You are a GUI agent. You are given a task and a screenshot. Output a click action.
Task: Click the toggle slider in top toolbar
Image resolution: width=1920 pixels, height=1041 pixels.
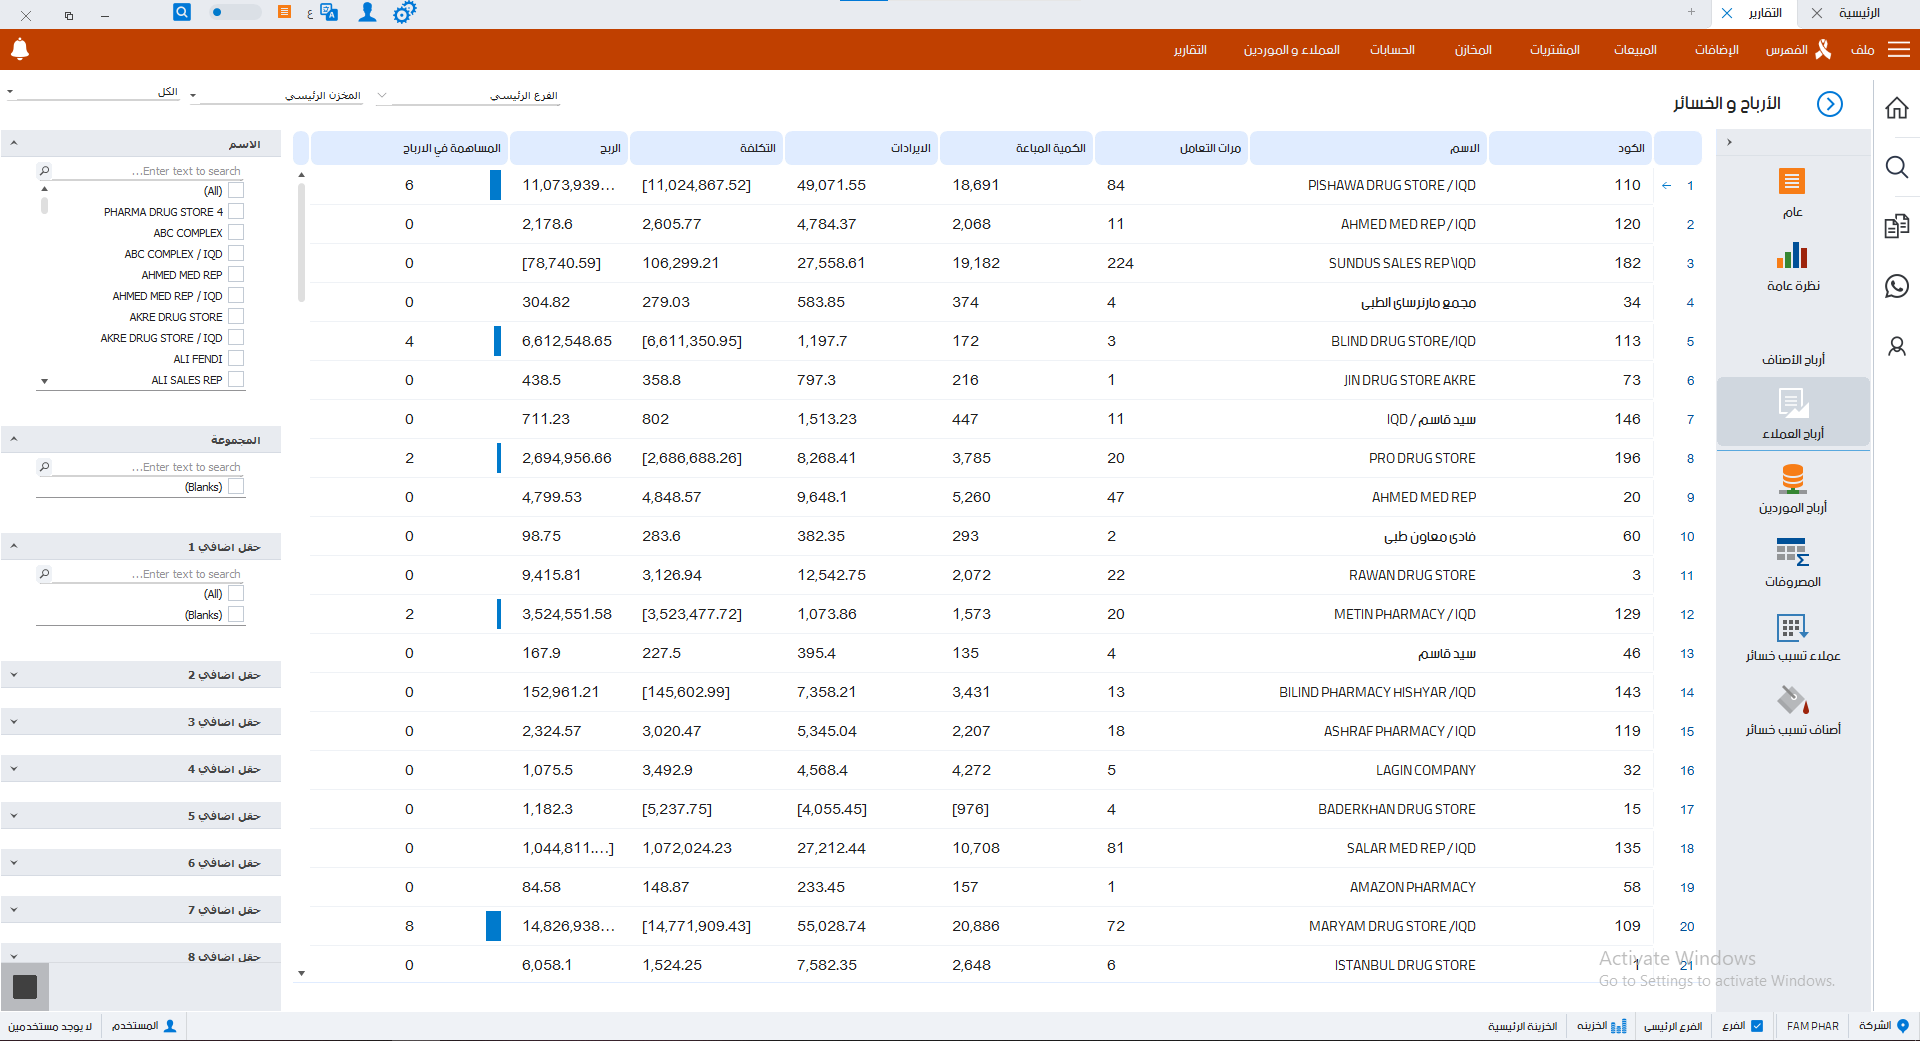coord(234,13)
